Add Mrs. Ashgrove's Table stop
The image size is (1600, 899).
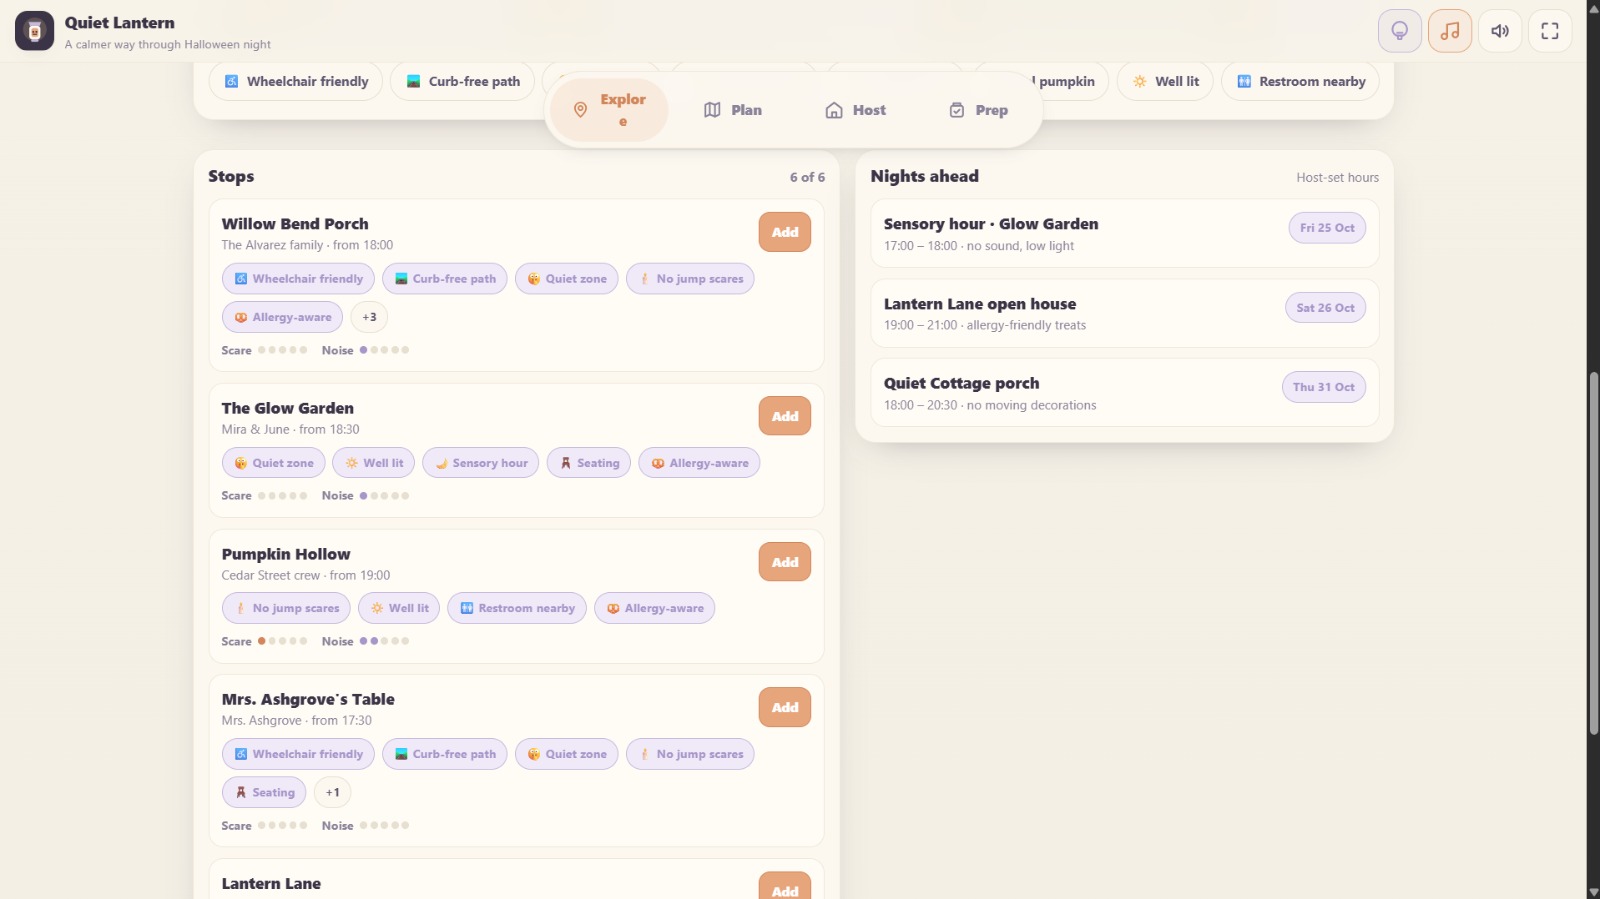[x=785, y=707]
